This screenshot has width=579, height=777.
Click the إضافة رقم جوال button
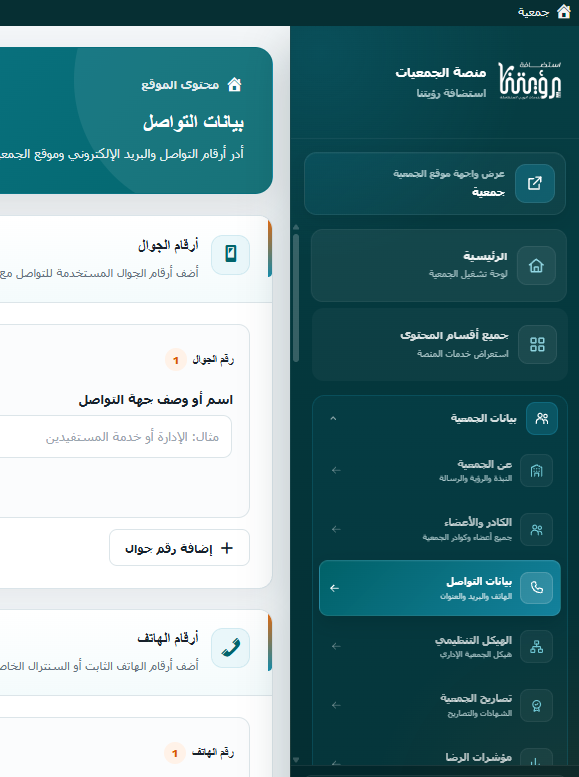179,548
